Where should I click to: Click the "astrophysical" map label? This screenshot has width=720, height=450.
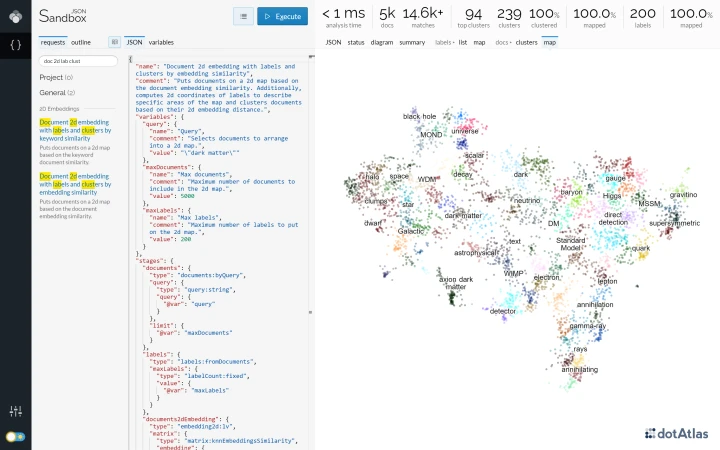pos(476,253)
